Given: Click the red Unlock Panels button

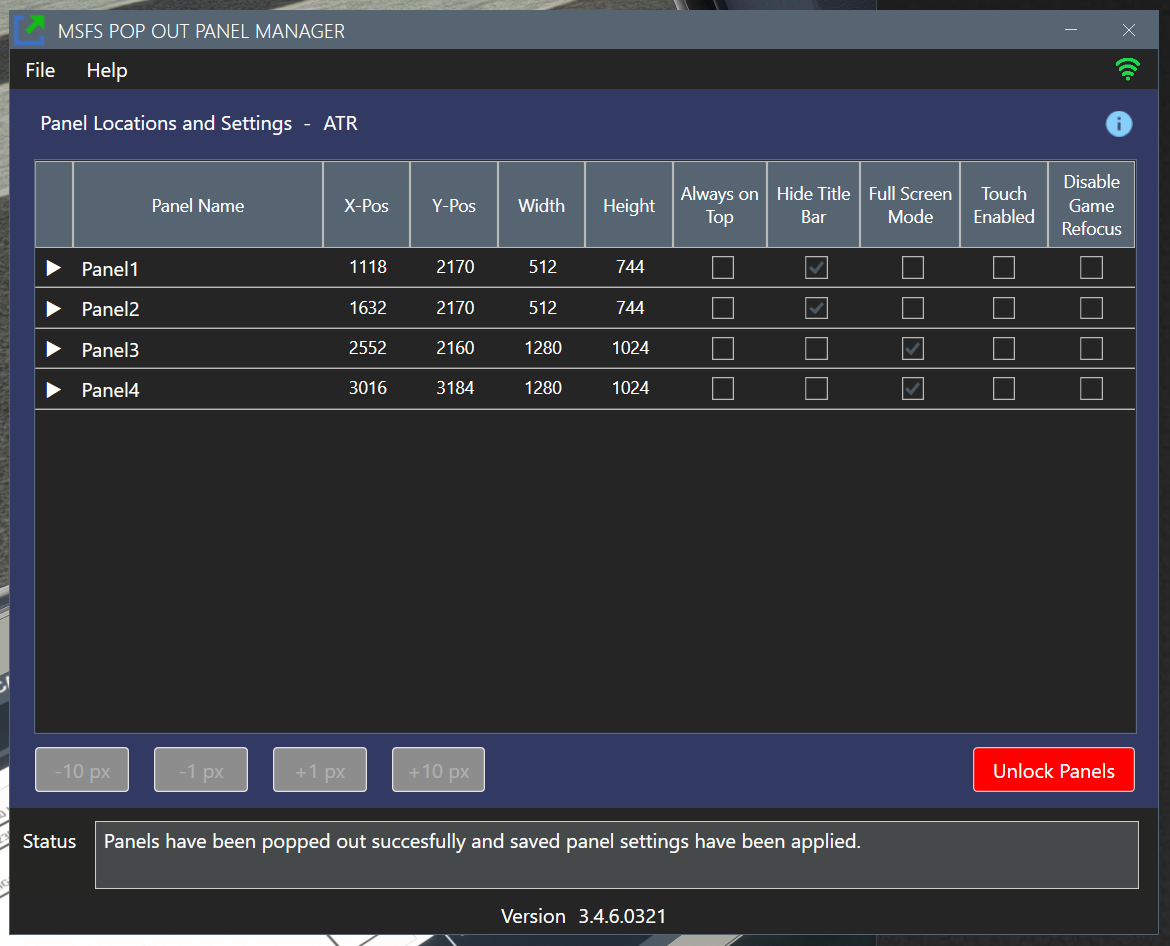Looking at the screenshot, I should point(1053,770).
